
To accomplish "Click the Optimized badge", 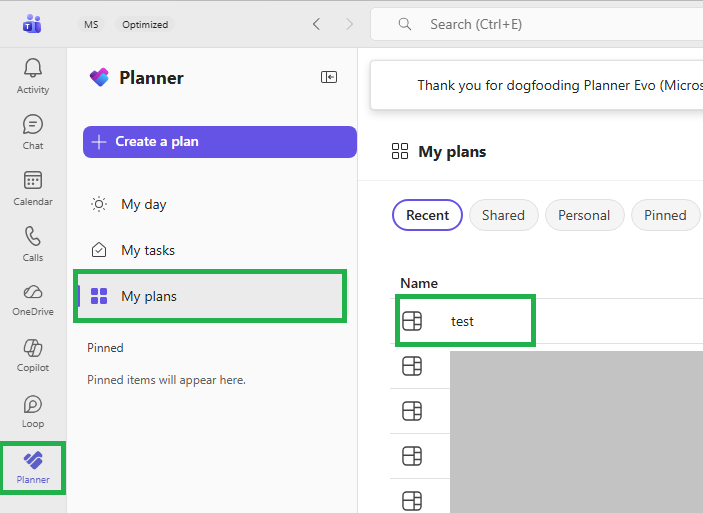I will pos(145,24).
